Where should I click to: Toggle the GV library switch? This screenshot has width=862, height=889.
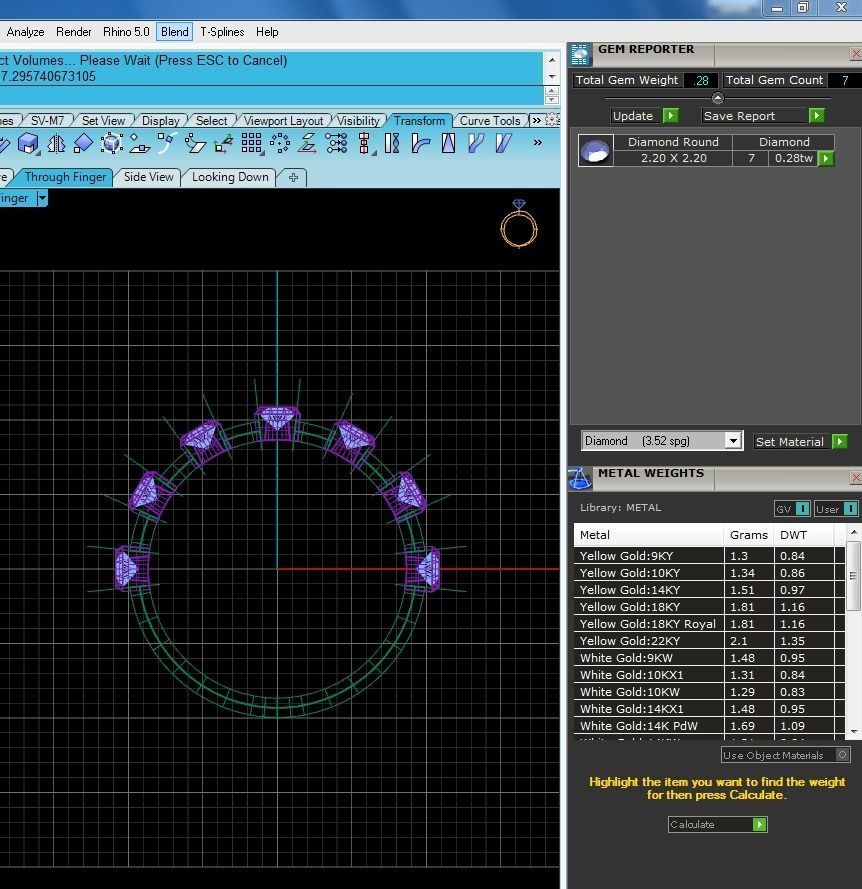[x=792, y=509]
